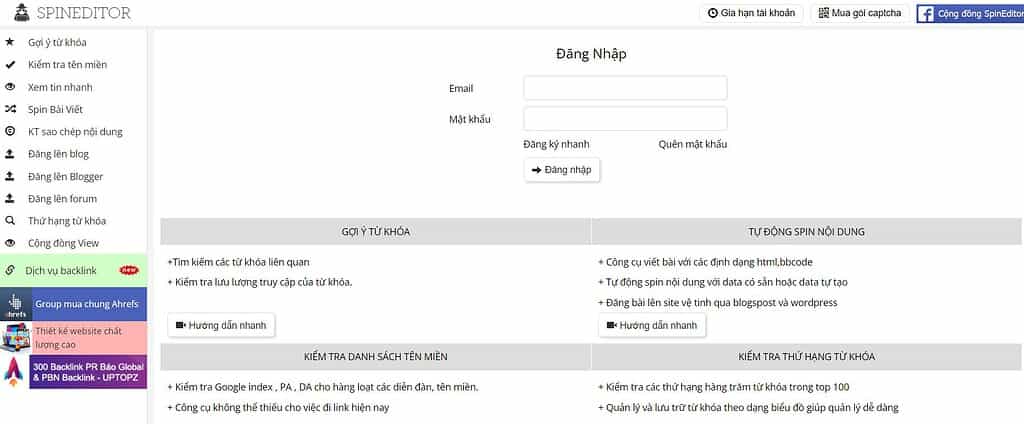The width and height of the screenshot is (1024, 424).
Task: Click the SPINEDITOR brand title
Action: pos(84,13)
